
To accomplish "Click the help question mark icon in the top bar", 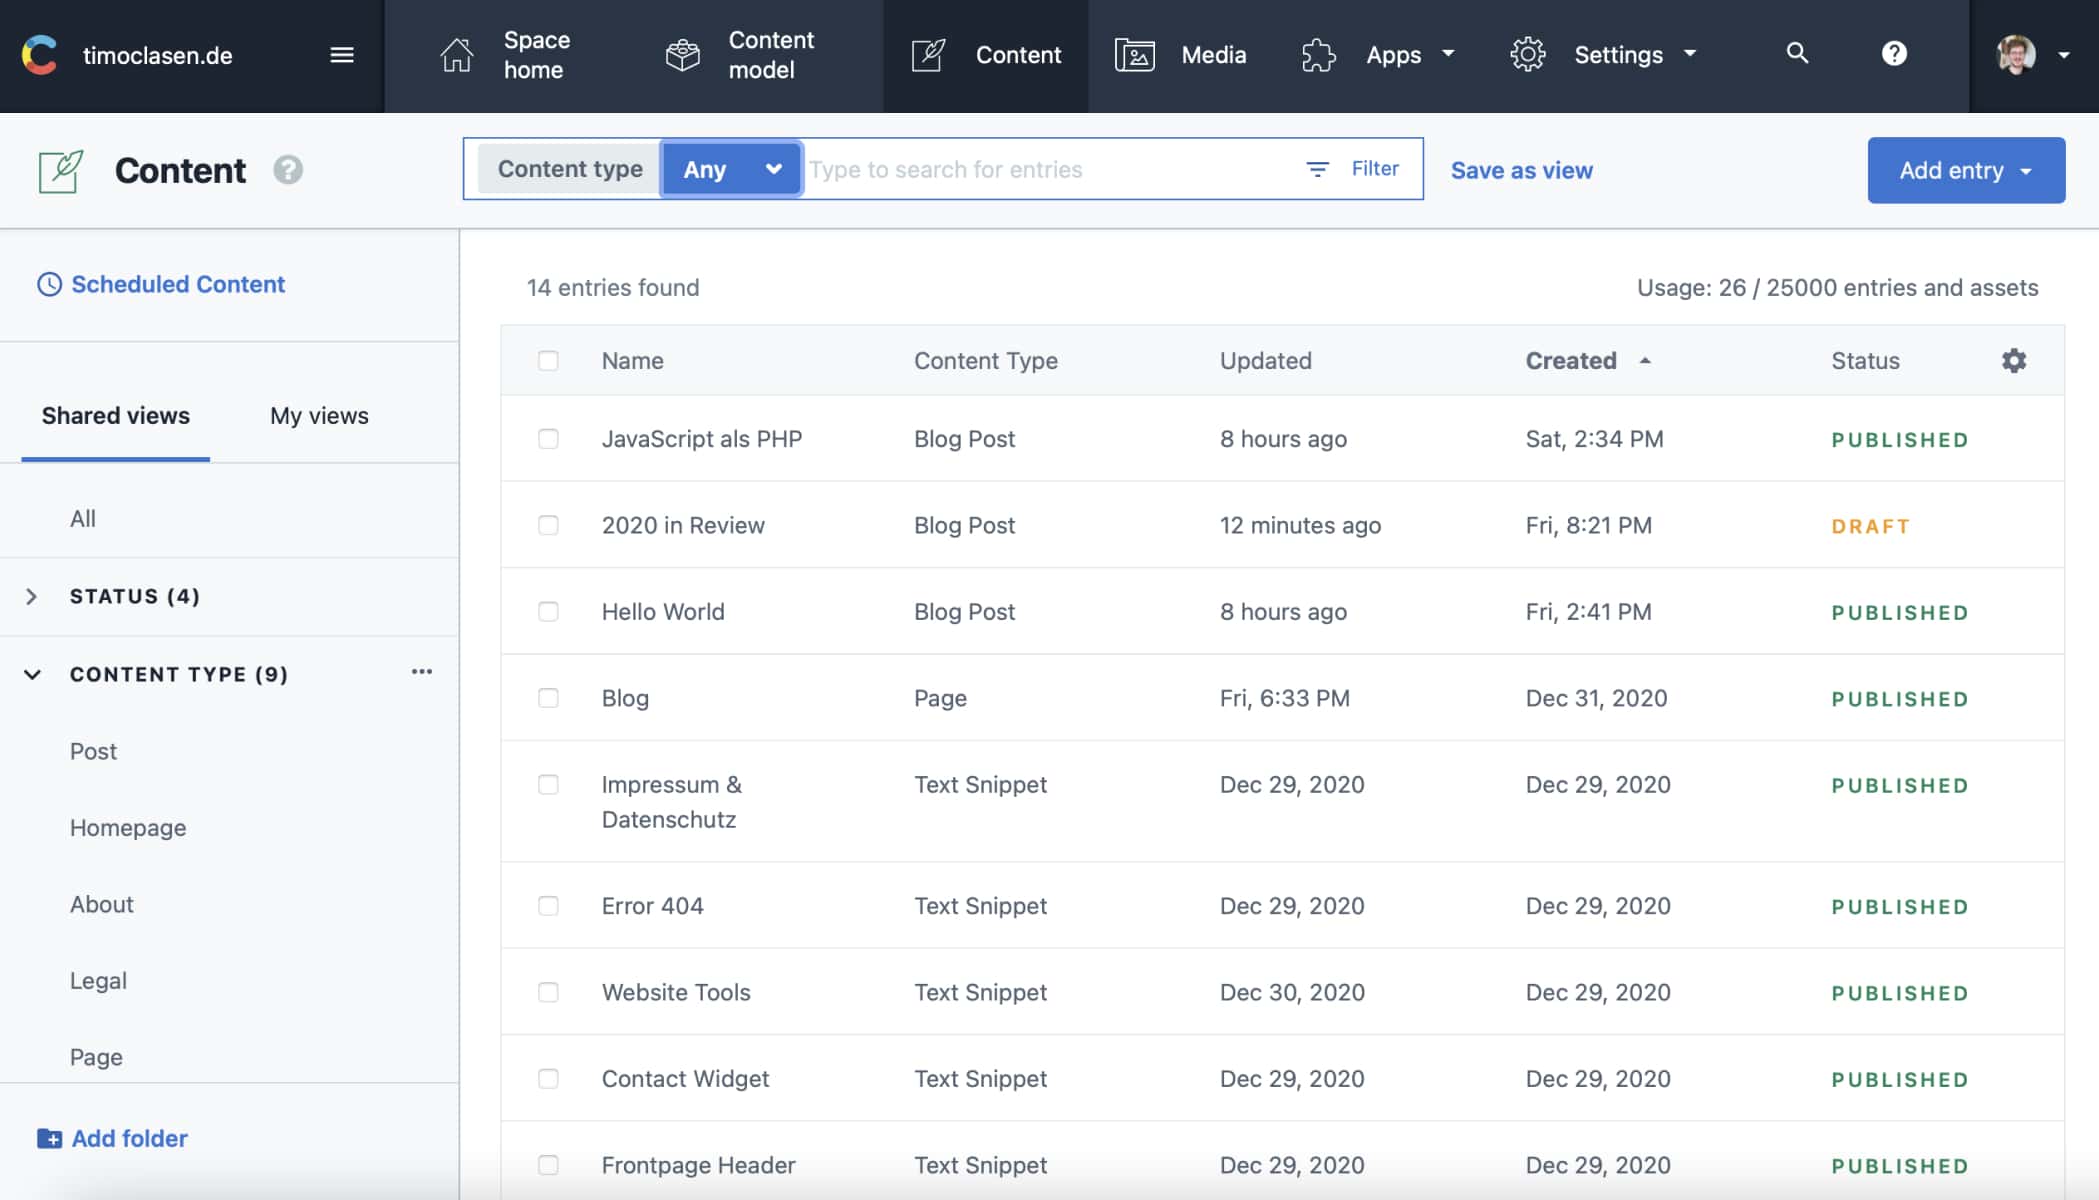I will click(1894, 54).
